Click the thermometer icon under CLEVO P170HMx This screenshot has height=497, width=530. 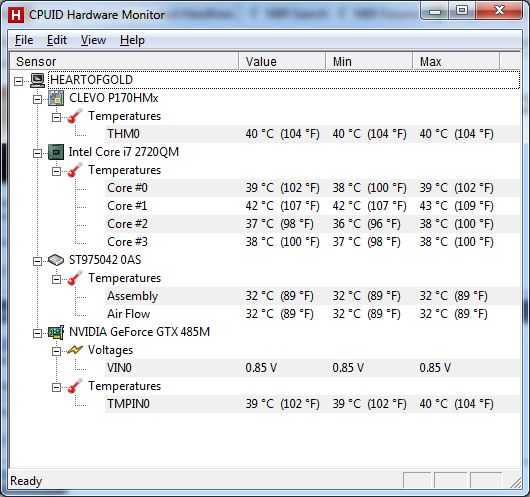tap(75, 116)
